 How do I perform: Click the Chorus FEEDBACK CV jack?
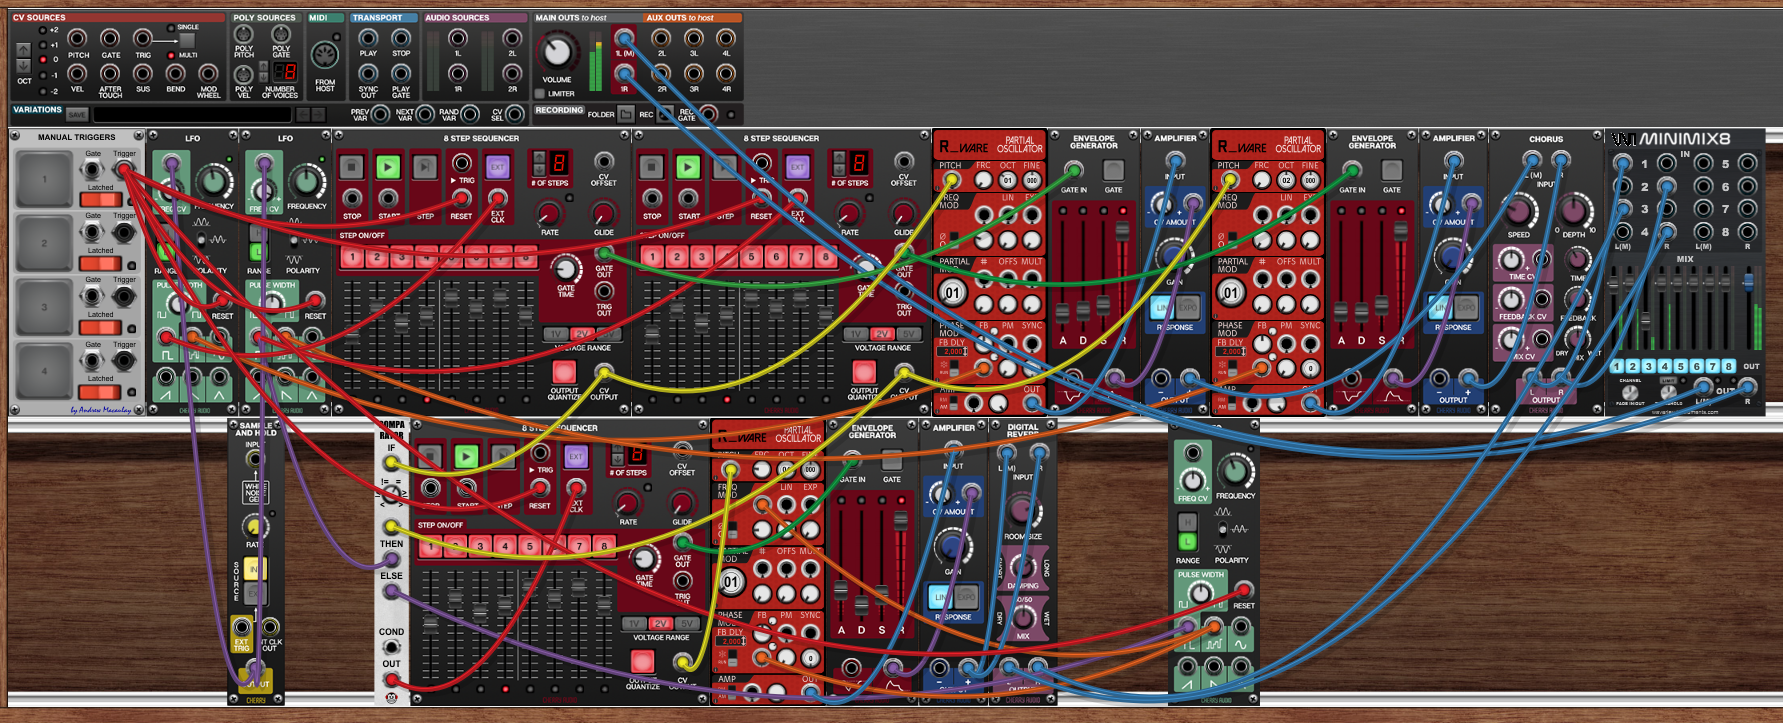(x=1541, y=299)
